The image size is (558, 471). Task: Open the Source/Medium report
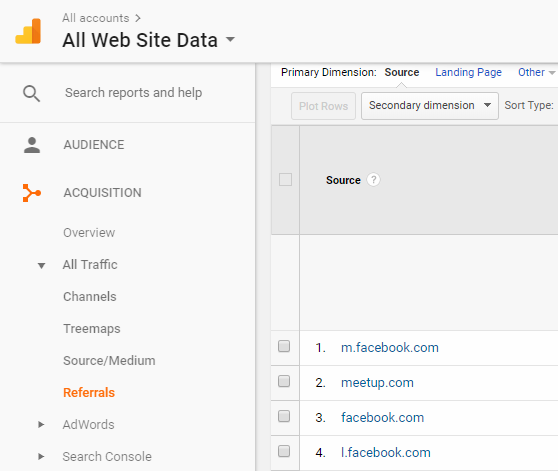pos(109,361)
